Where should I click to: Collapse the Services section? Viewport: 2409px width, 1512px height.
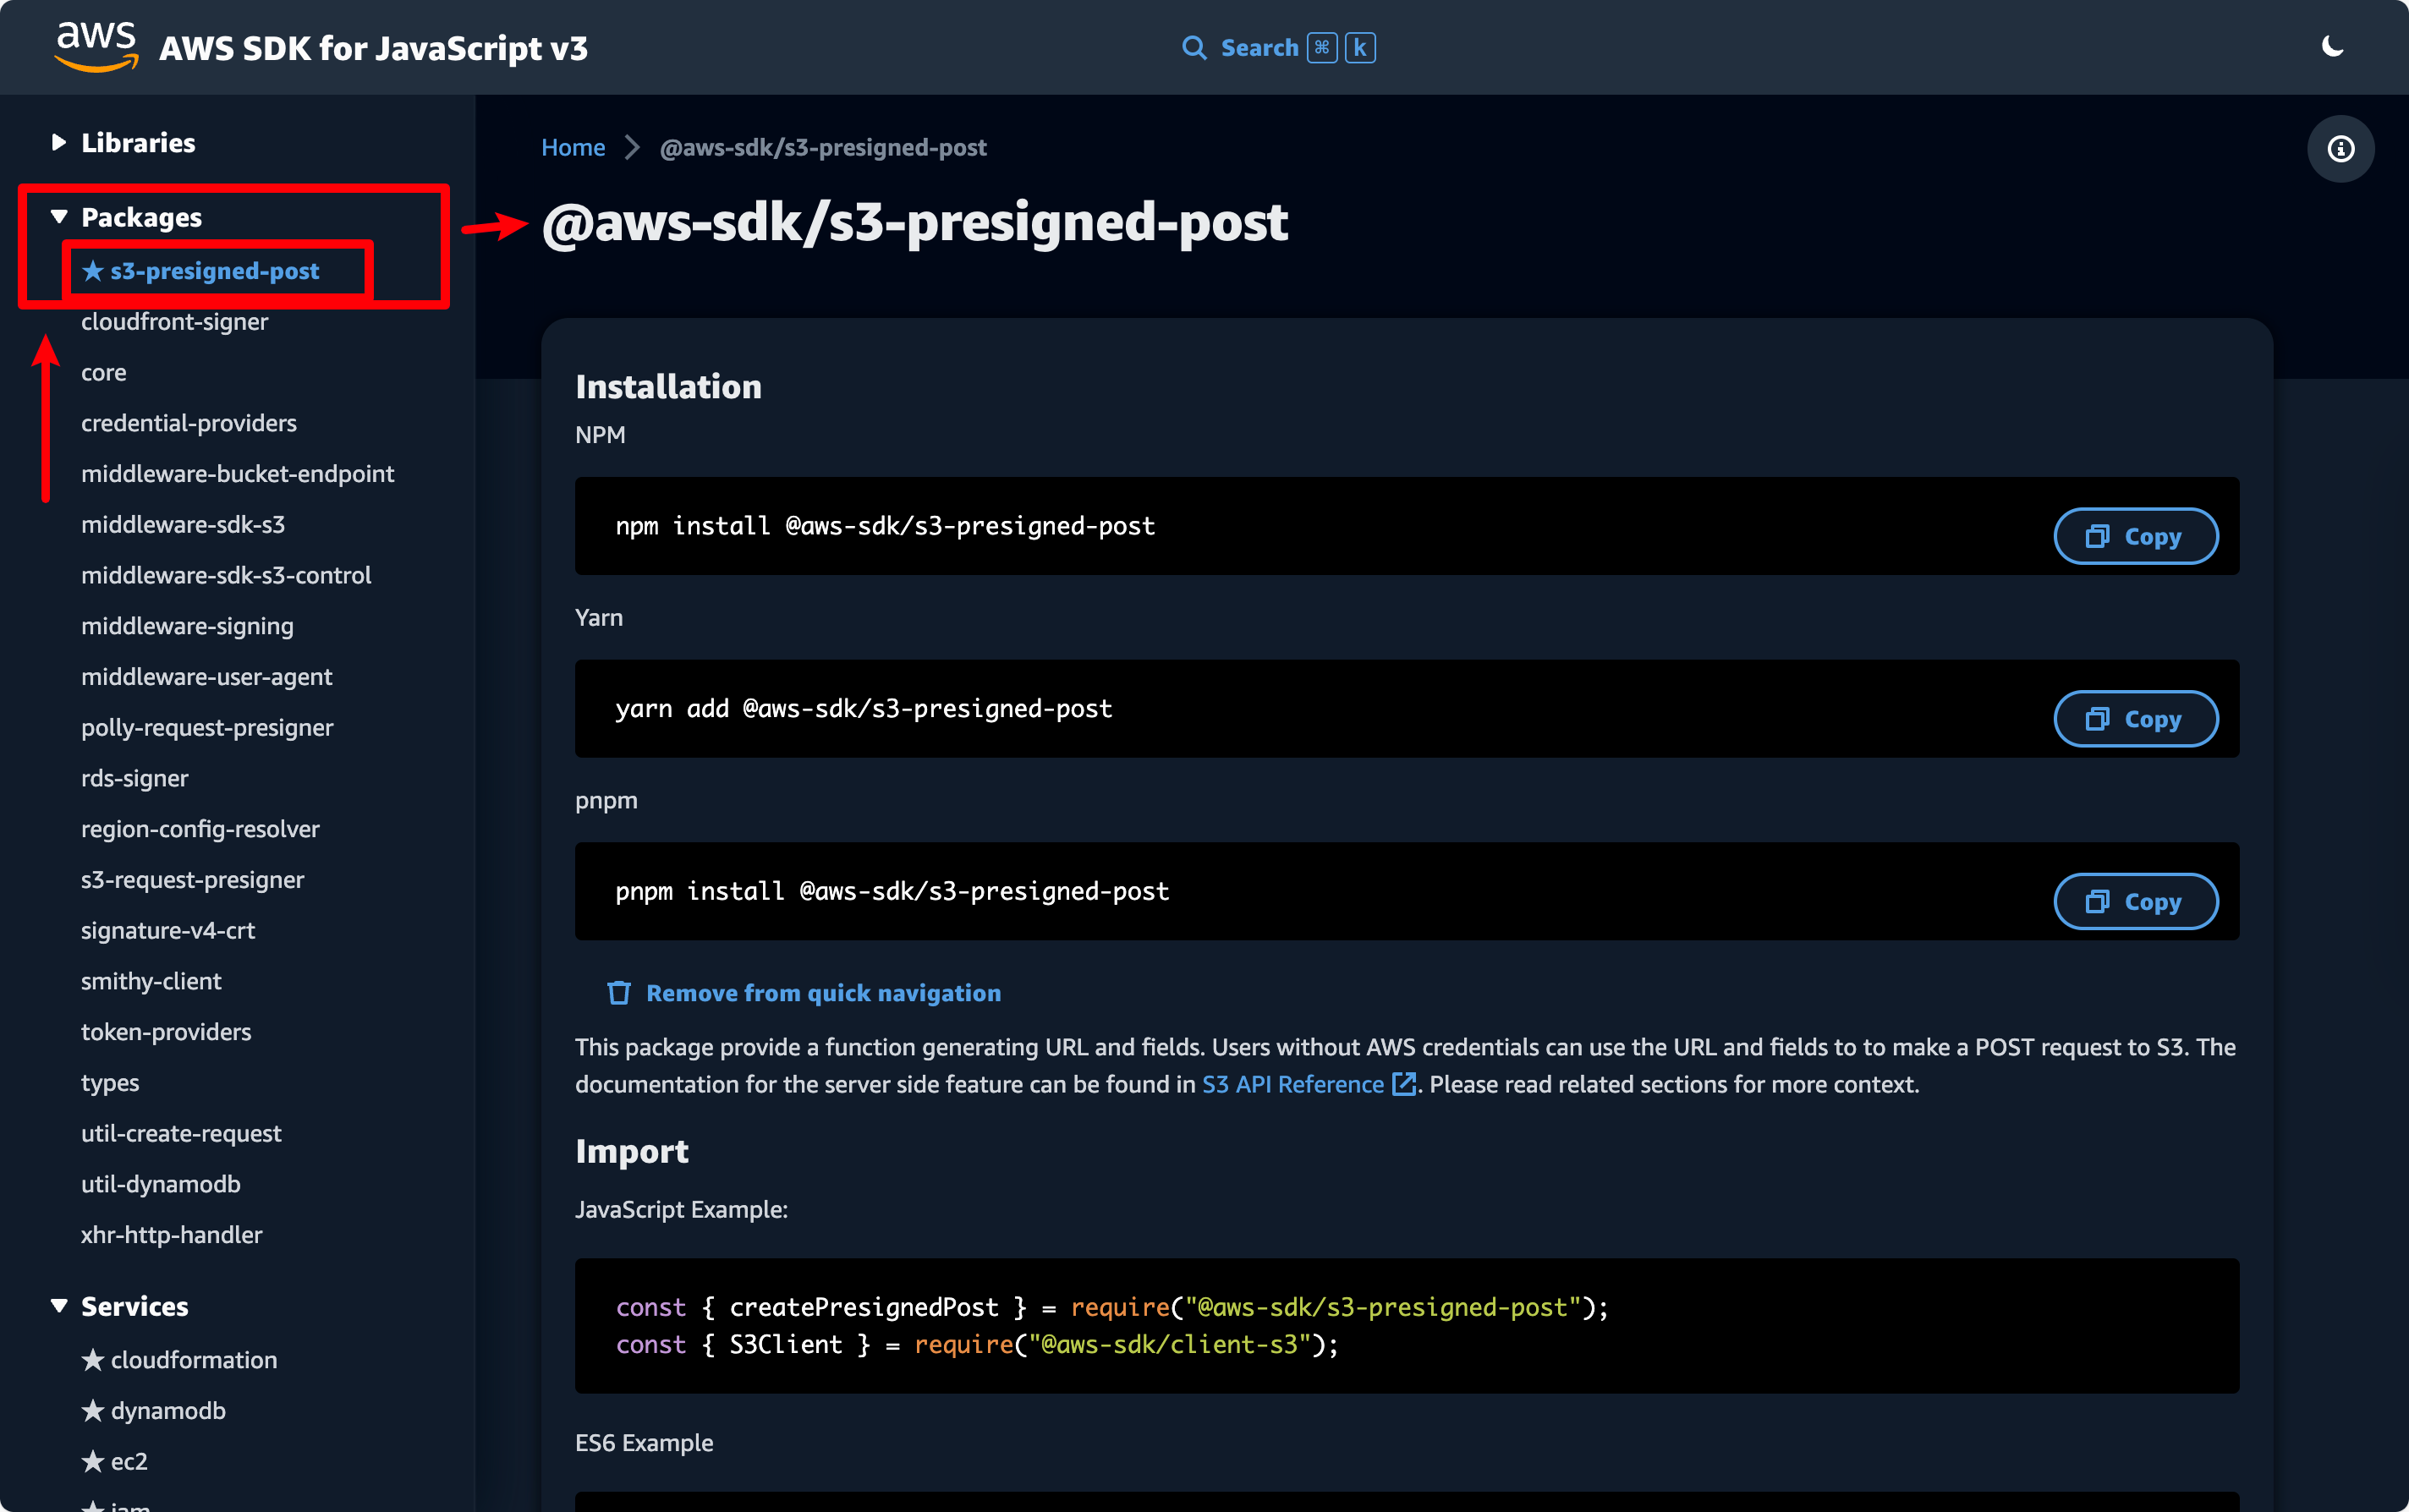click(x=59, y=1306)
